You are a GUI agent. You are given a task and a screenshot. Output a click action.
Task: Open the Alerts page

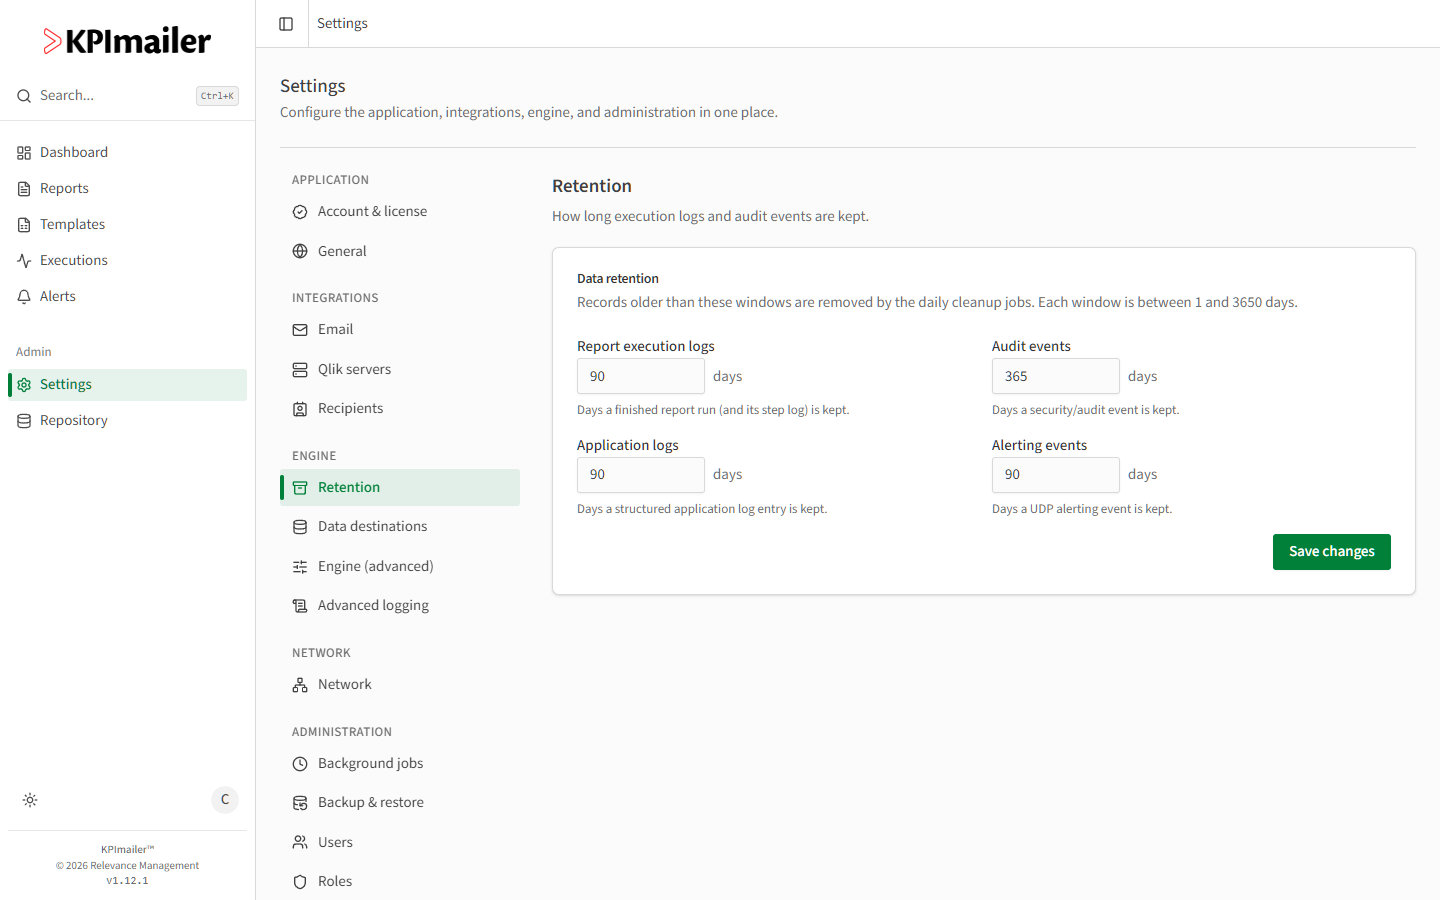[128, 297]
